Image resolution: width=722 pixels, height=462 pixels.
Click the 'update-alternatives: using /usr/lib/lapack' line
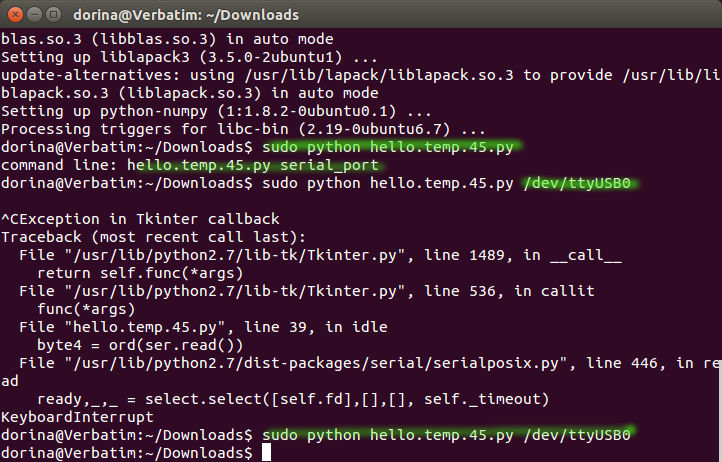pos(361,75)
